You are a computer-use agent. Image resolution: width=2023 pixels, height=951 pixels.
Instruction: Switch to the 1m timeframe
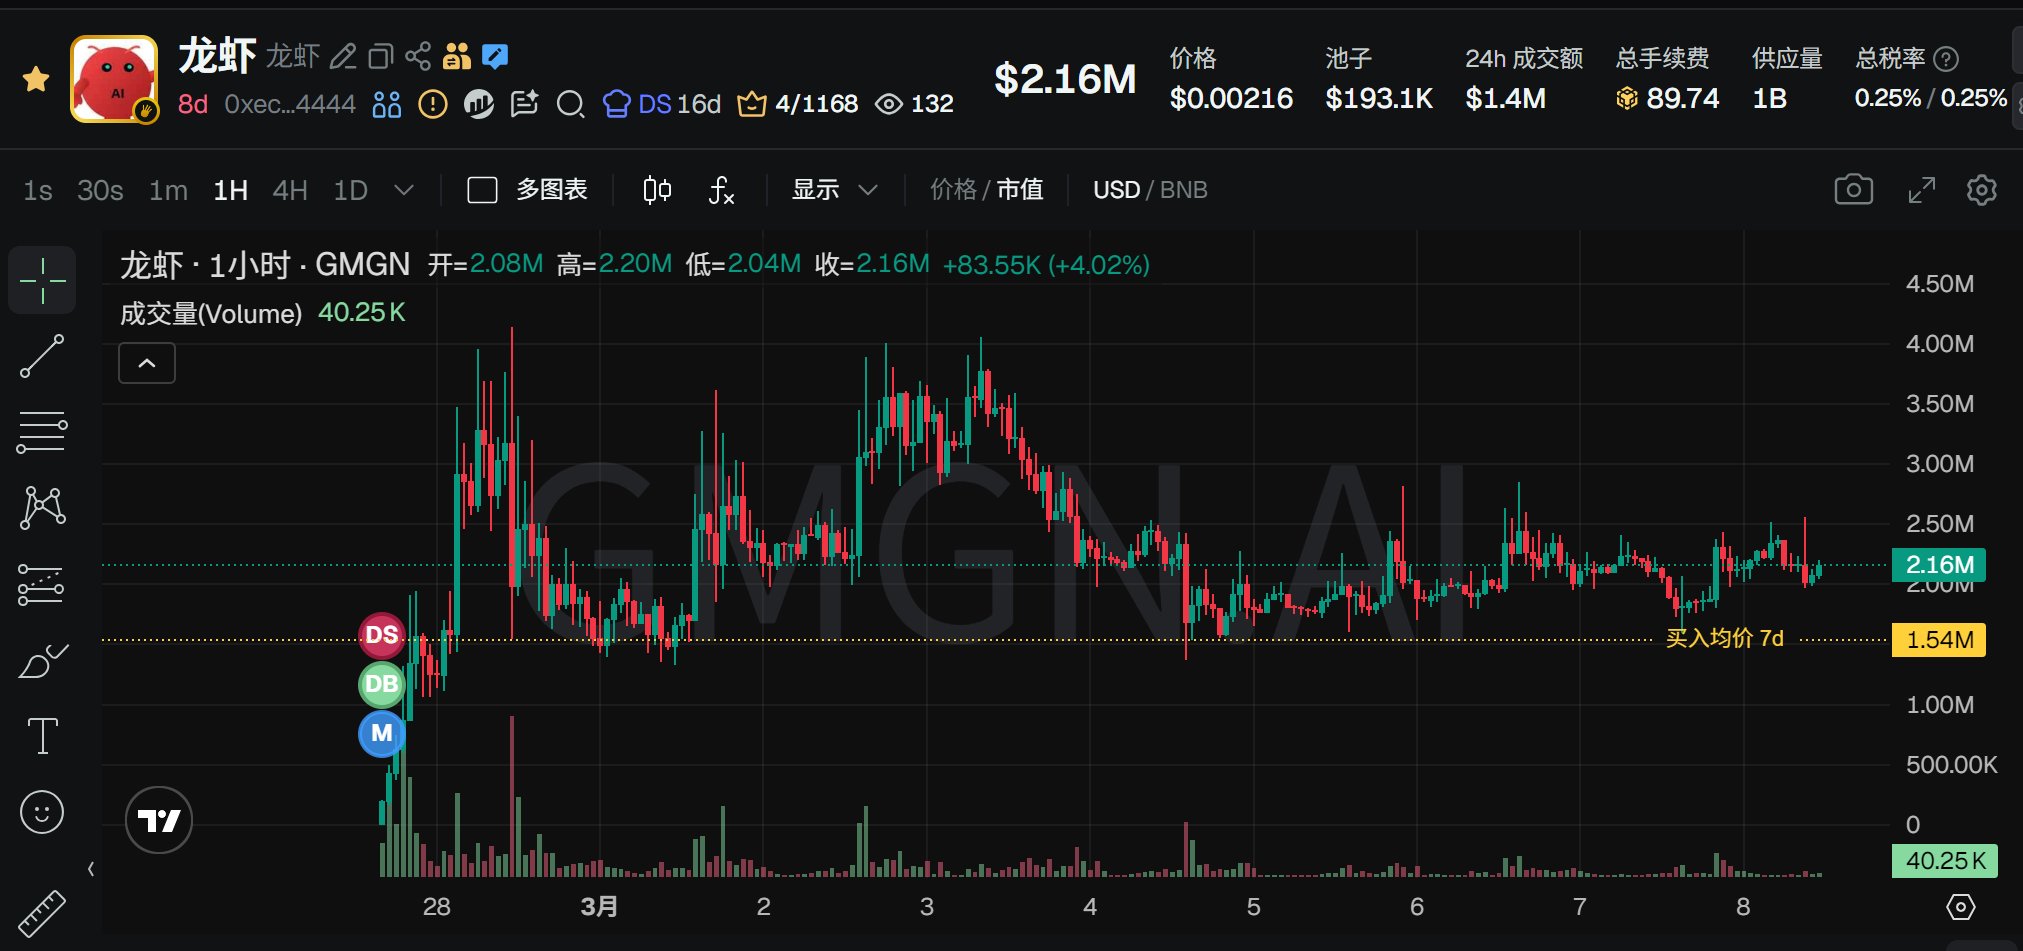click(168, 190)
